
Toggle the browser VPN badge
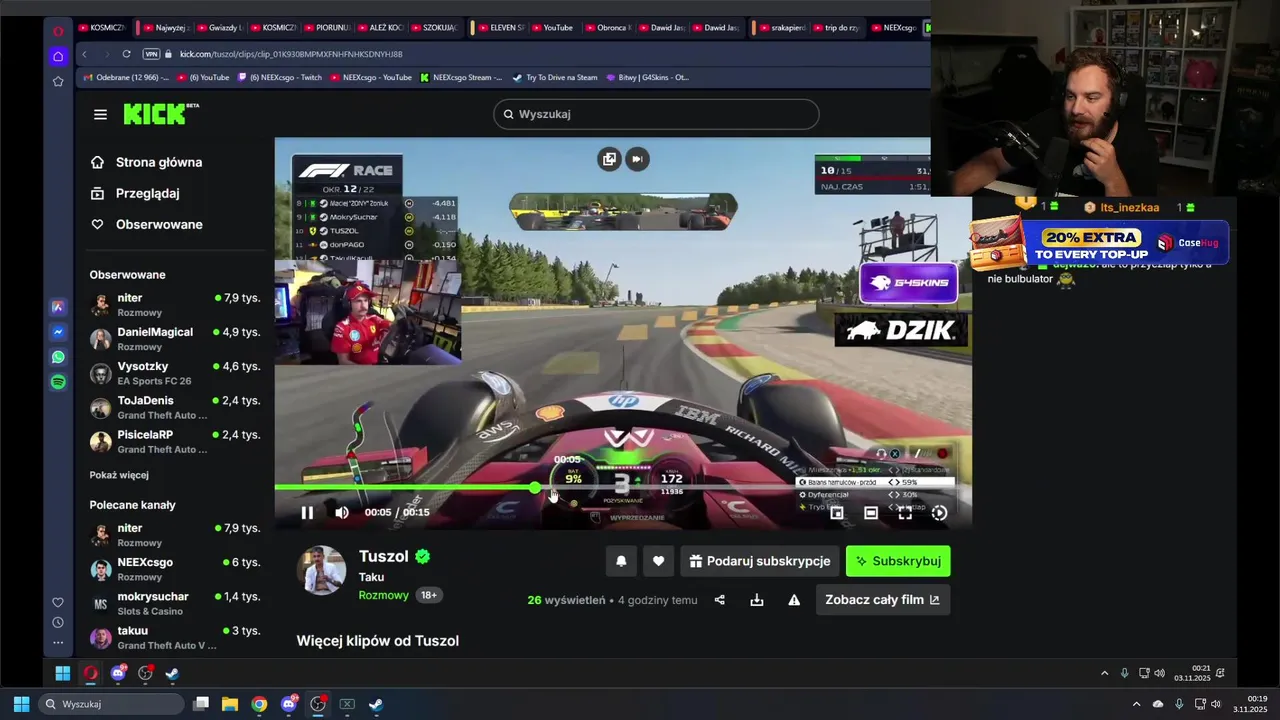(151, 54)
